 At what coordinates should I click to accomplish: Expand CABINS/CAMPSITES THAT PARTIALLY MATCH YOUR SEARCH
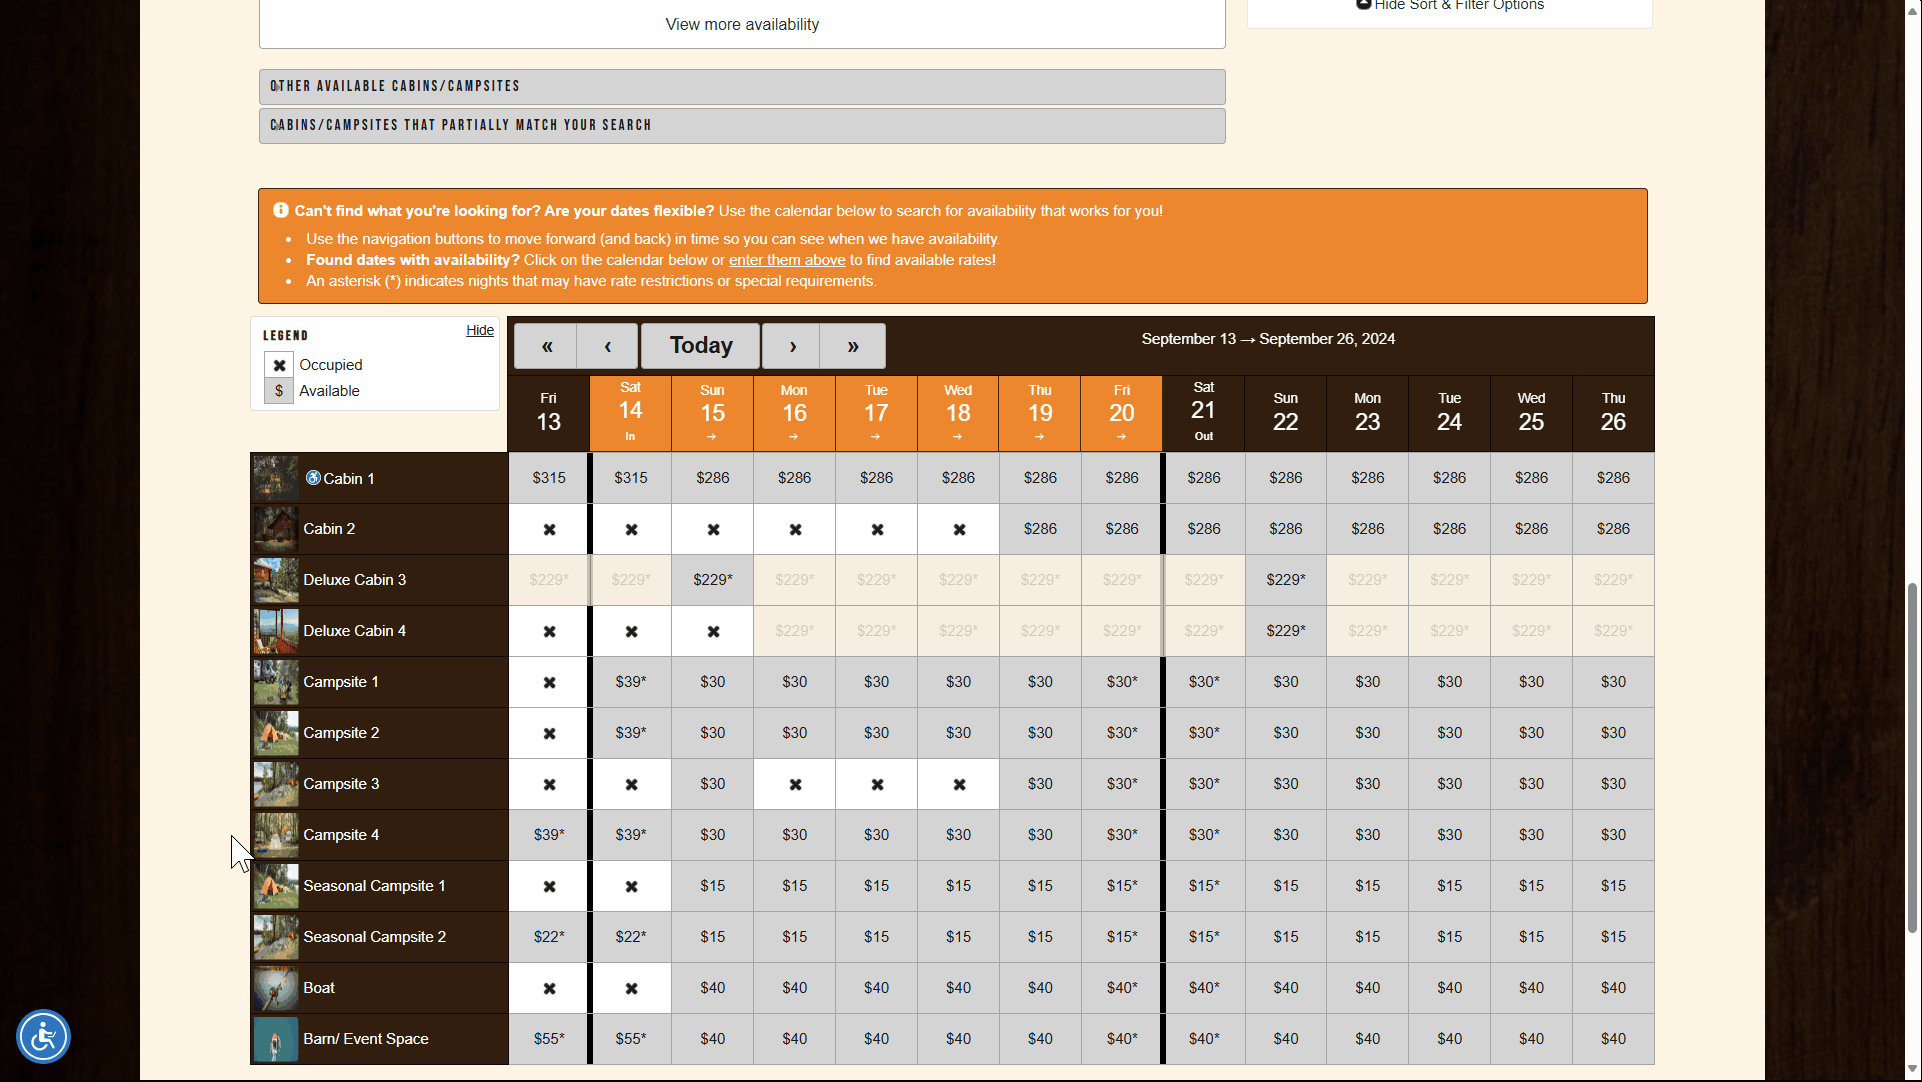tap(741, 125)
